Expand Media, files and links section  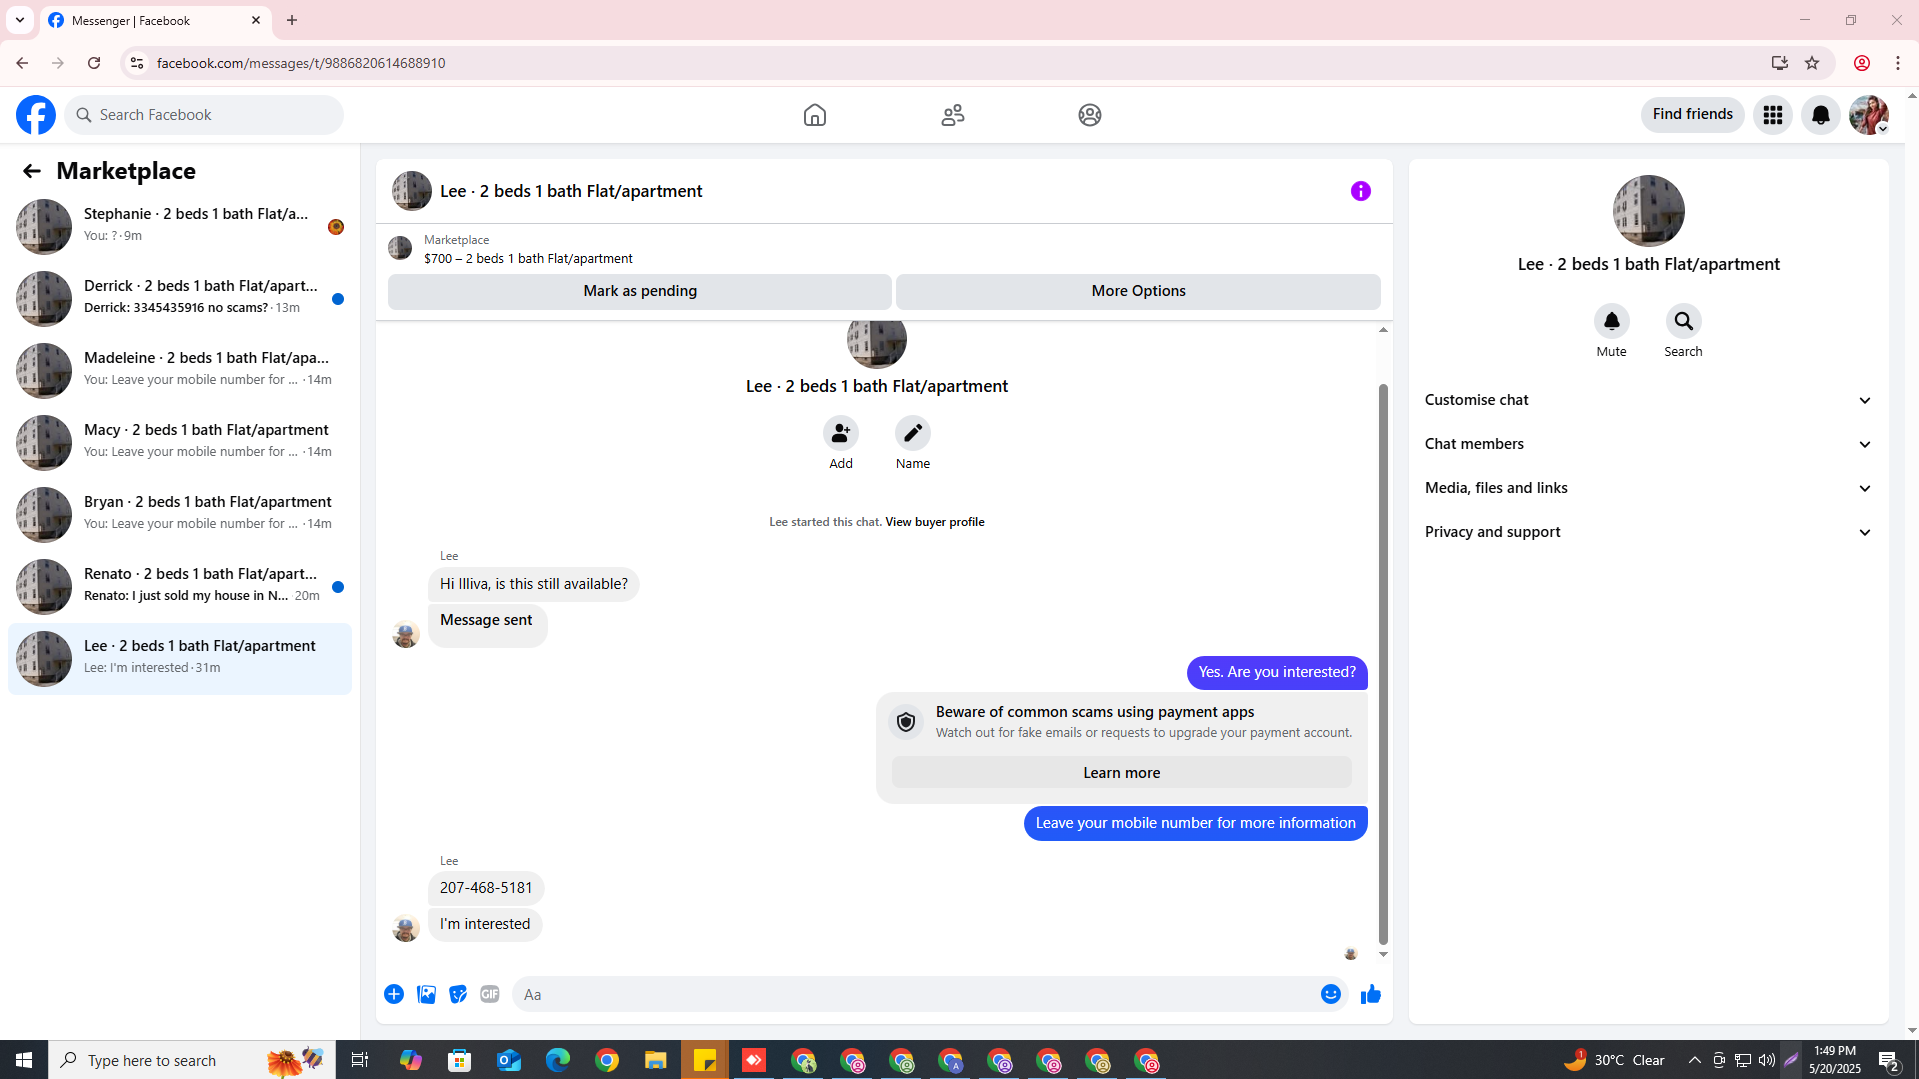tap(1649, 488)
